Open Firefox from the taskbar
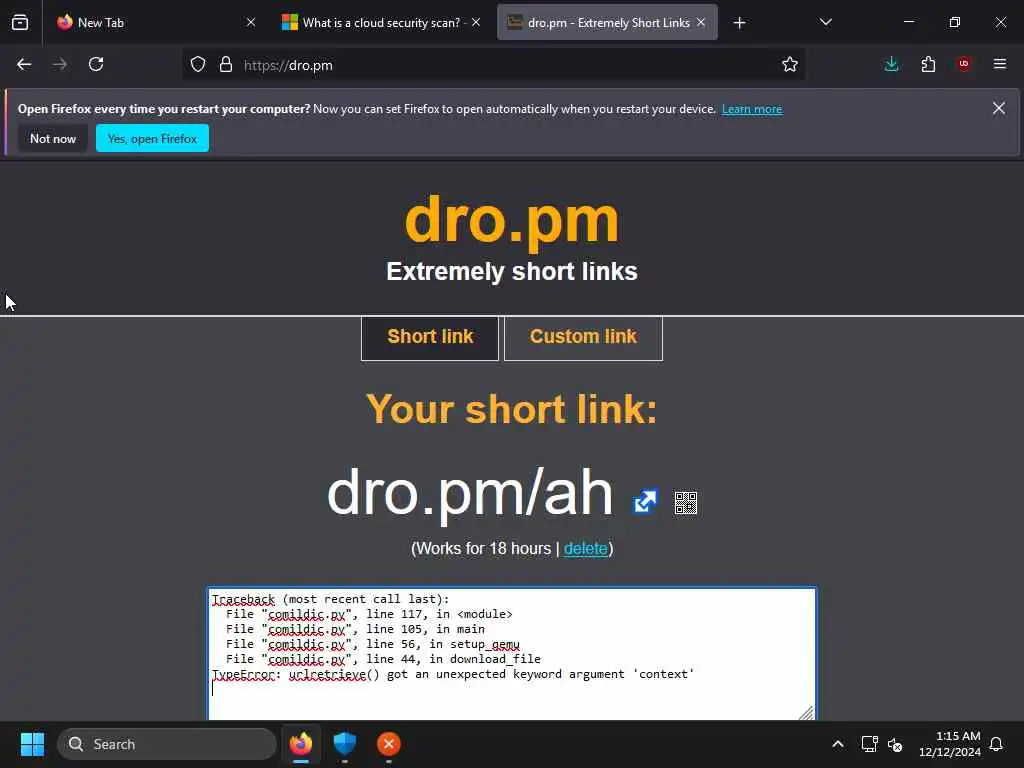1024x768 pixels. 300,744
